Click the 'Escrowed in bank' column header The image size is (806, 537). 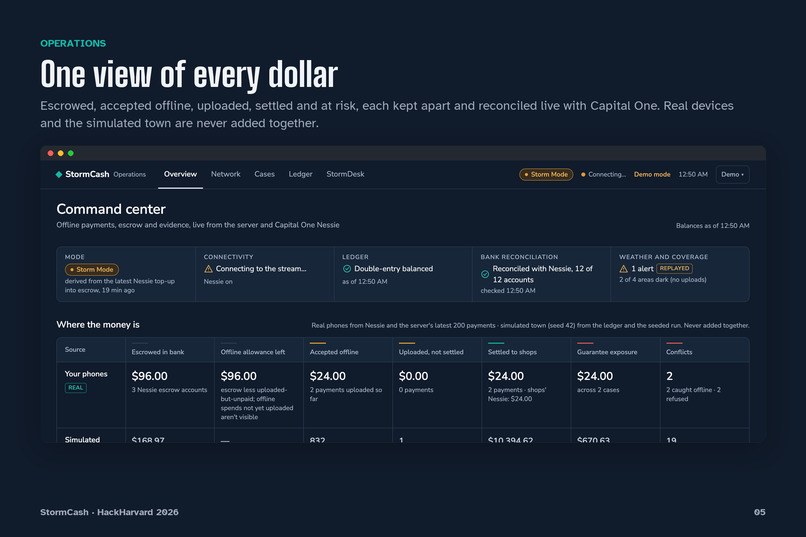pos(158,352)
